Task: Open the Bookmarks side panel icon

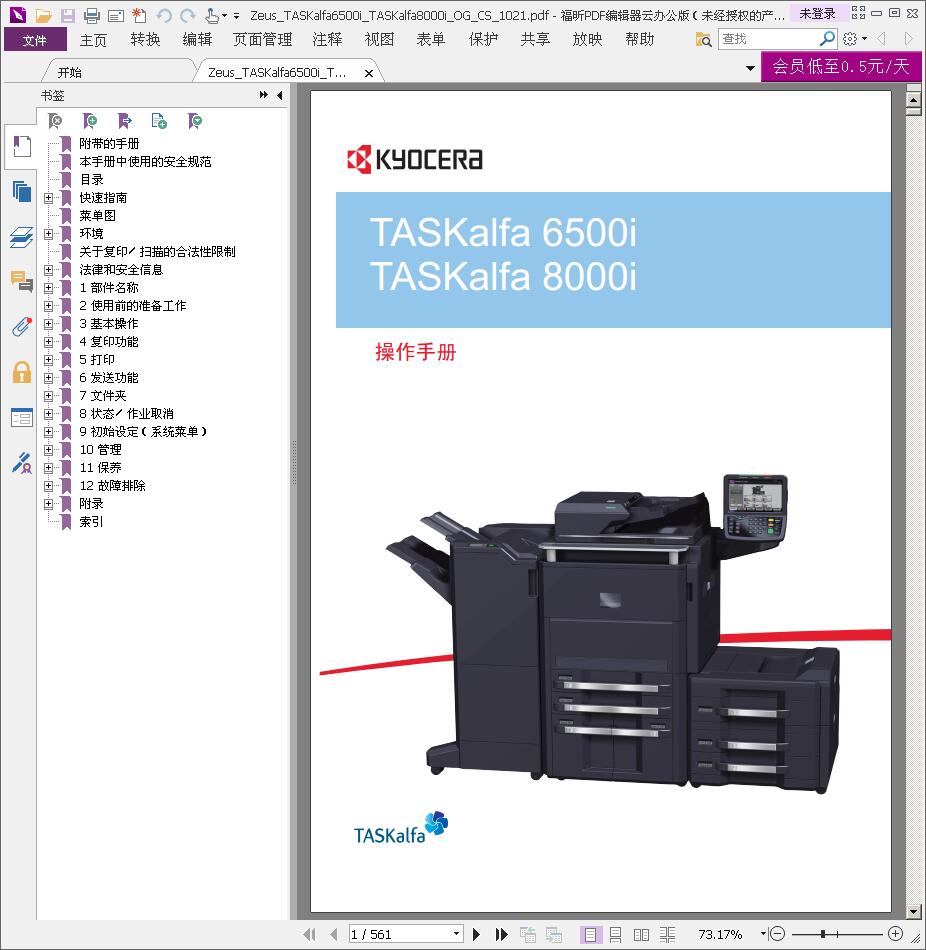Action: (x=22, y=146)
